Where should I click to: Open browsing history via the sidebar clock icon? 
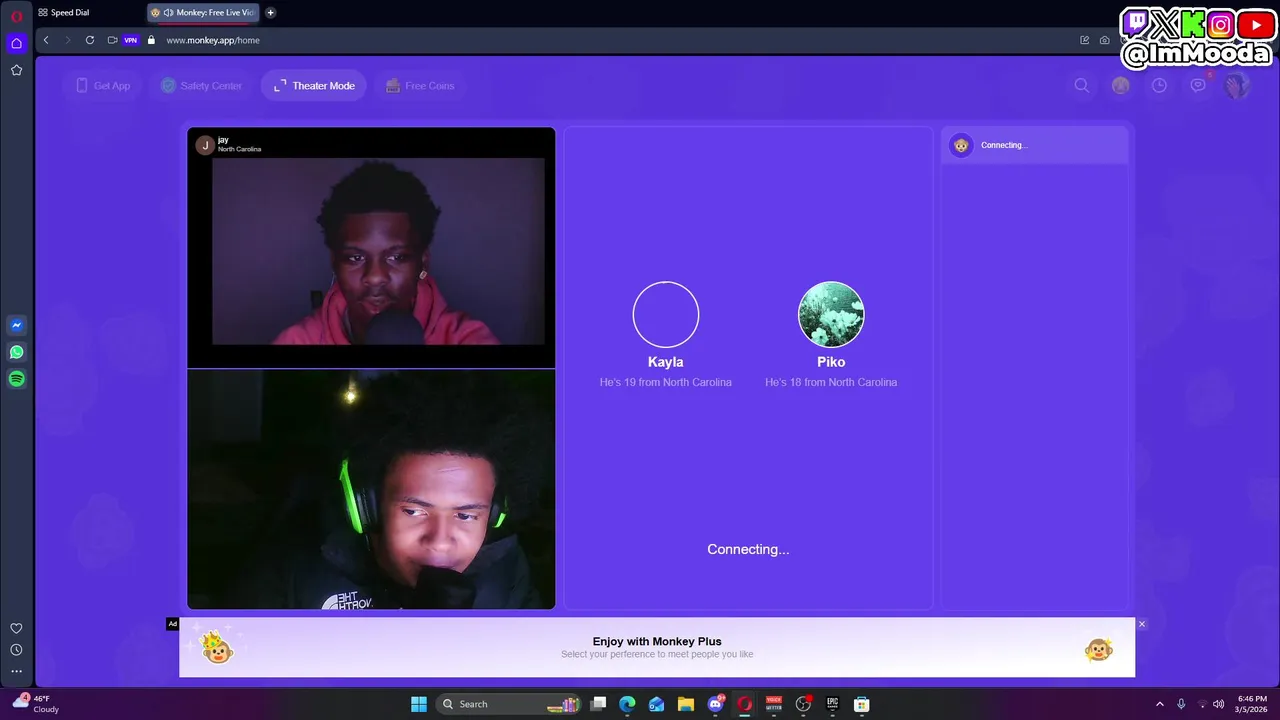point(16,650)
